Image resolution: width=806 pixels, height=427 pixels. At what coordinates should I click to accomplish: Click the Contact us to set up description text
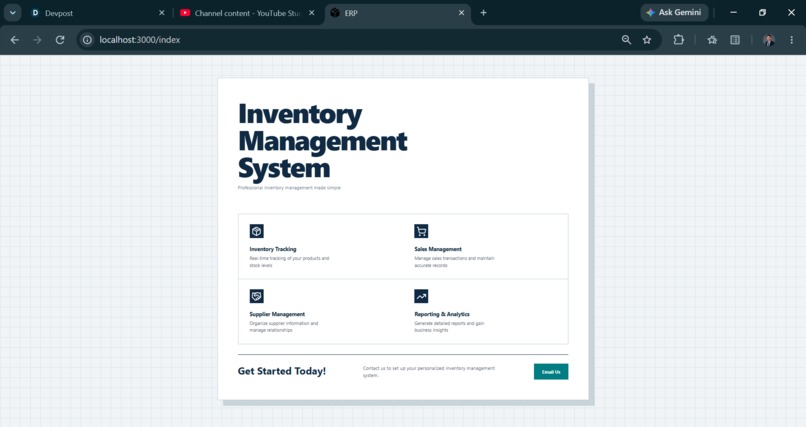tap(429, 372)
